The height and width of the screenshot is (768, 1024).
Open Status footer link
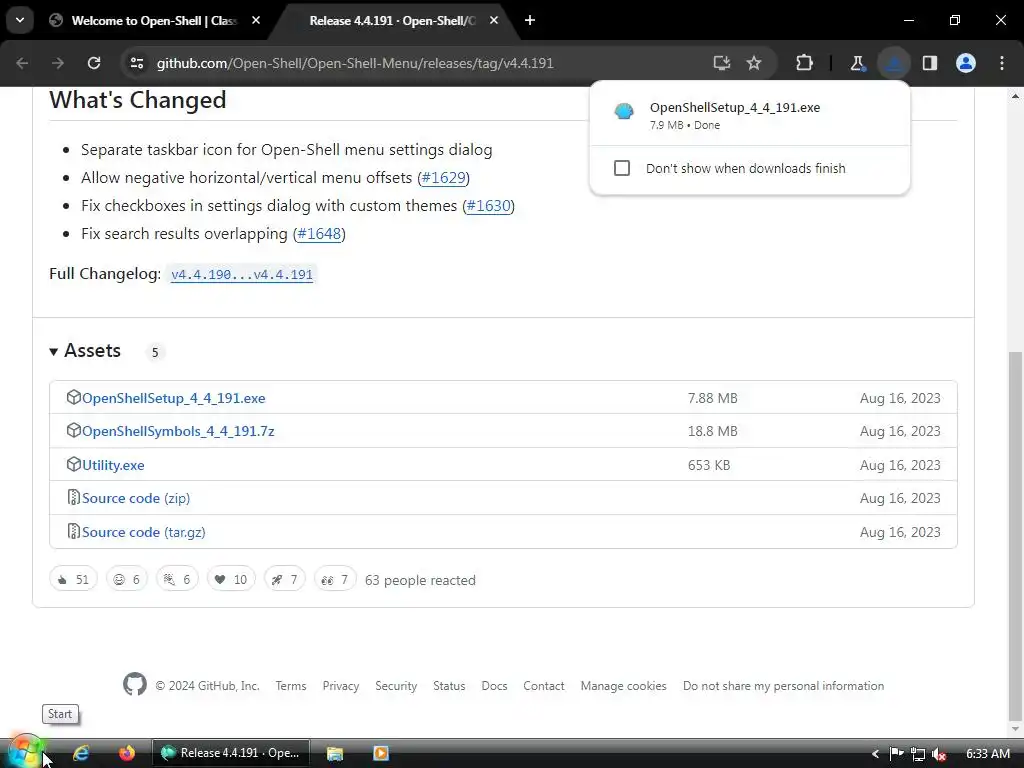click(x=449, y=686)
